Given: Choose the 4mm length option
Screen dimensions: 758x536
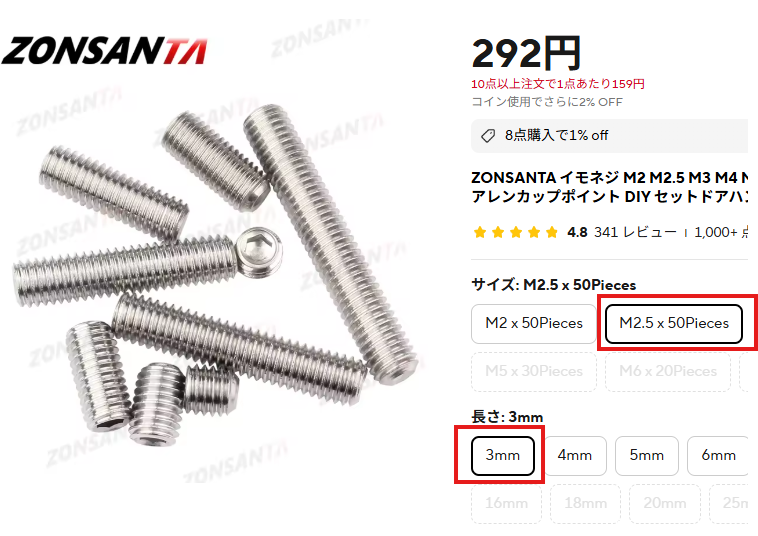Looking at the screenshot, I should click(575, 455).
